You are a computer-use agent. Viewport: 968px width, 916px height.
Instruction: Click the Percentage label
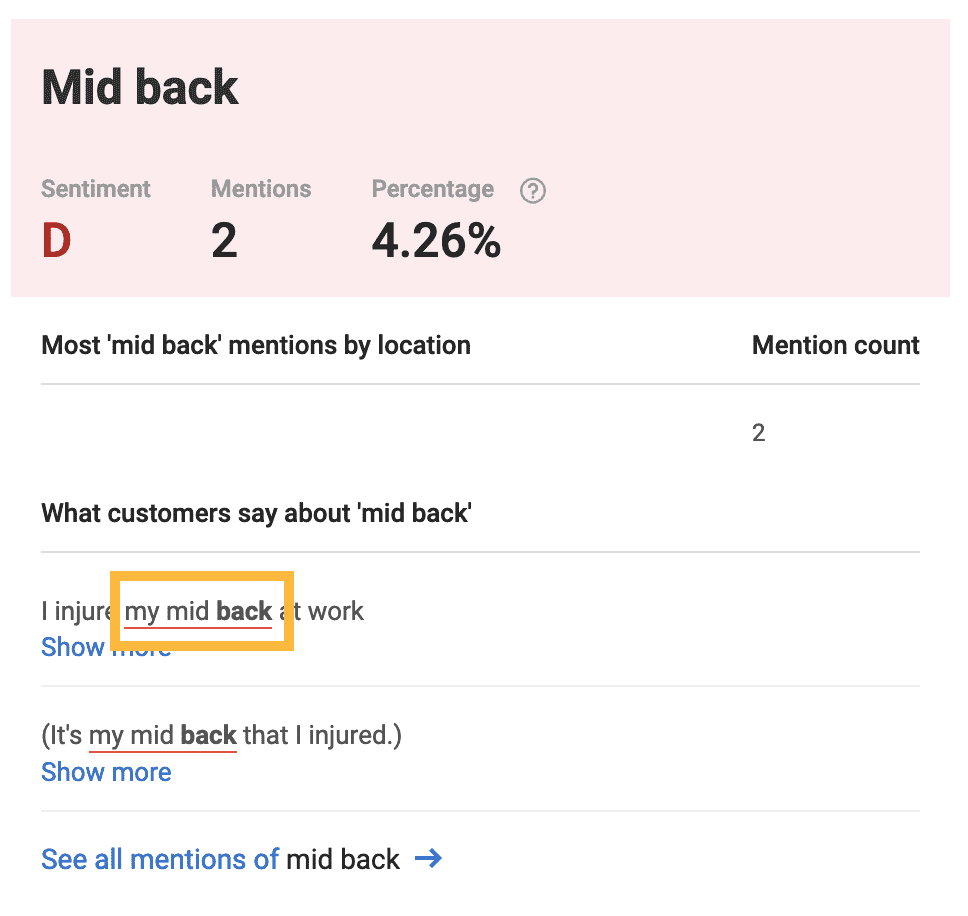433,189
